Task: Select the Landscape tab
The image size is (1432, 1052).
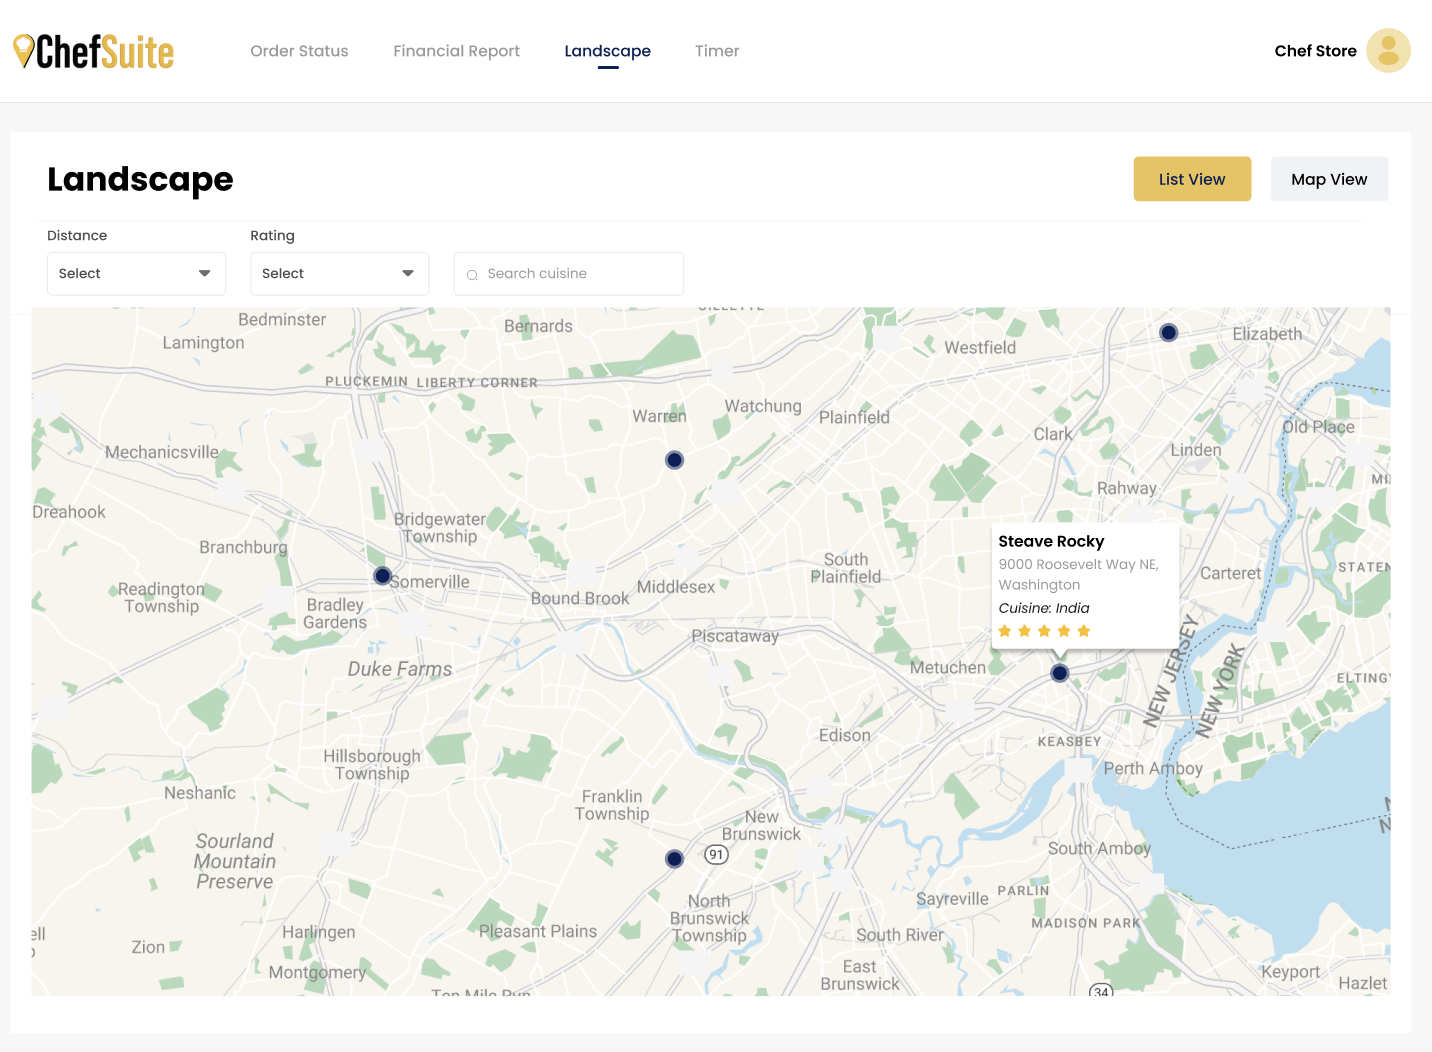Action: tap(607, 51)
